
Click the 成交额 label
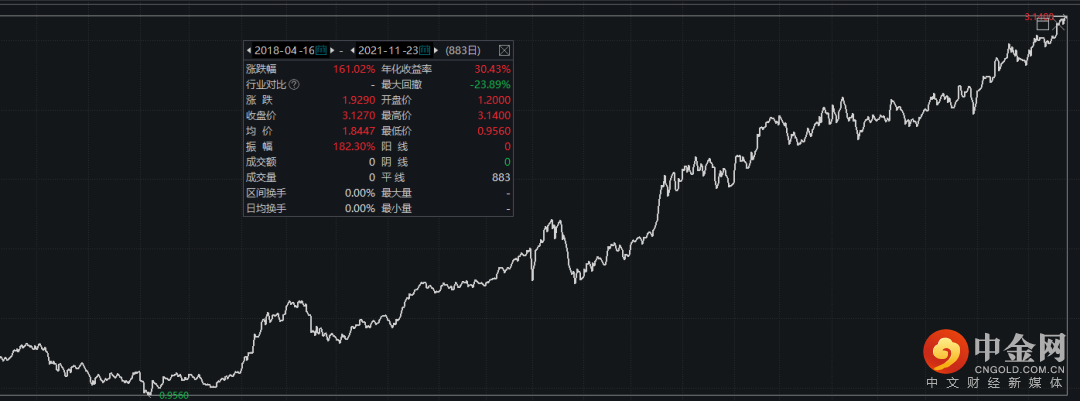pos(261,162)
